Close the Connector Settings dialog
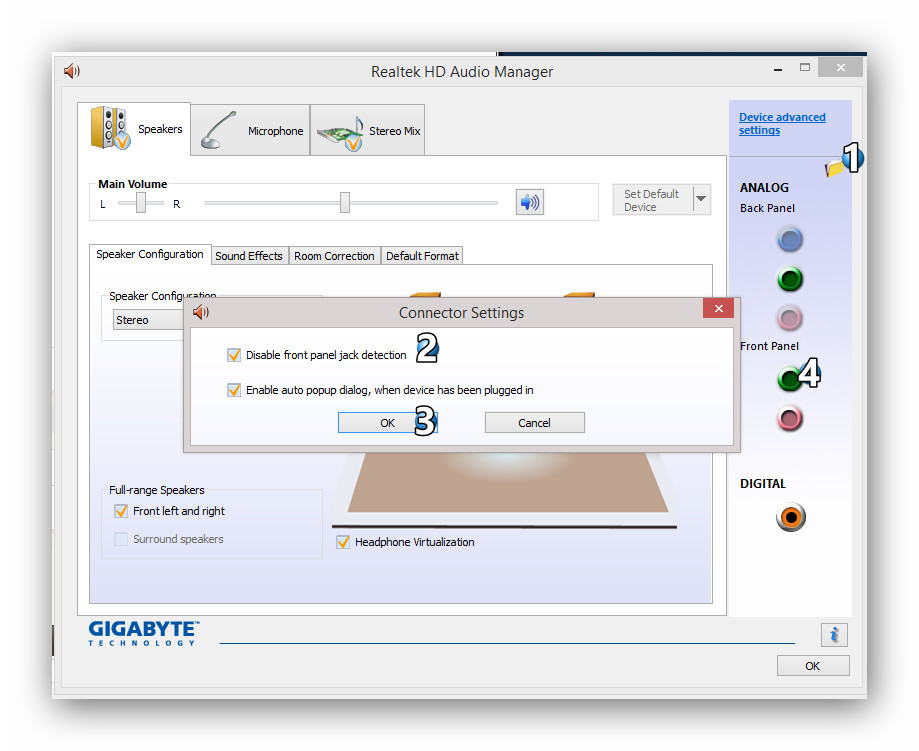This screenshot has width=919, height=751. (719, 308)
